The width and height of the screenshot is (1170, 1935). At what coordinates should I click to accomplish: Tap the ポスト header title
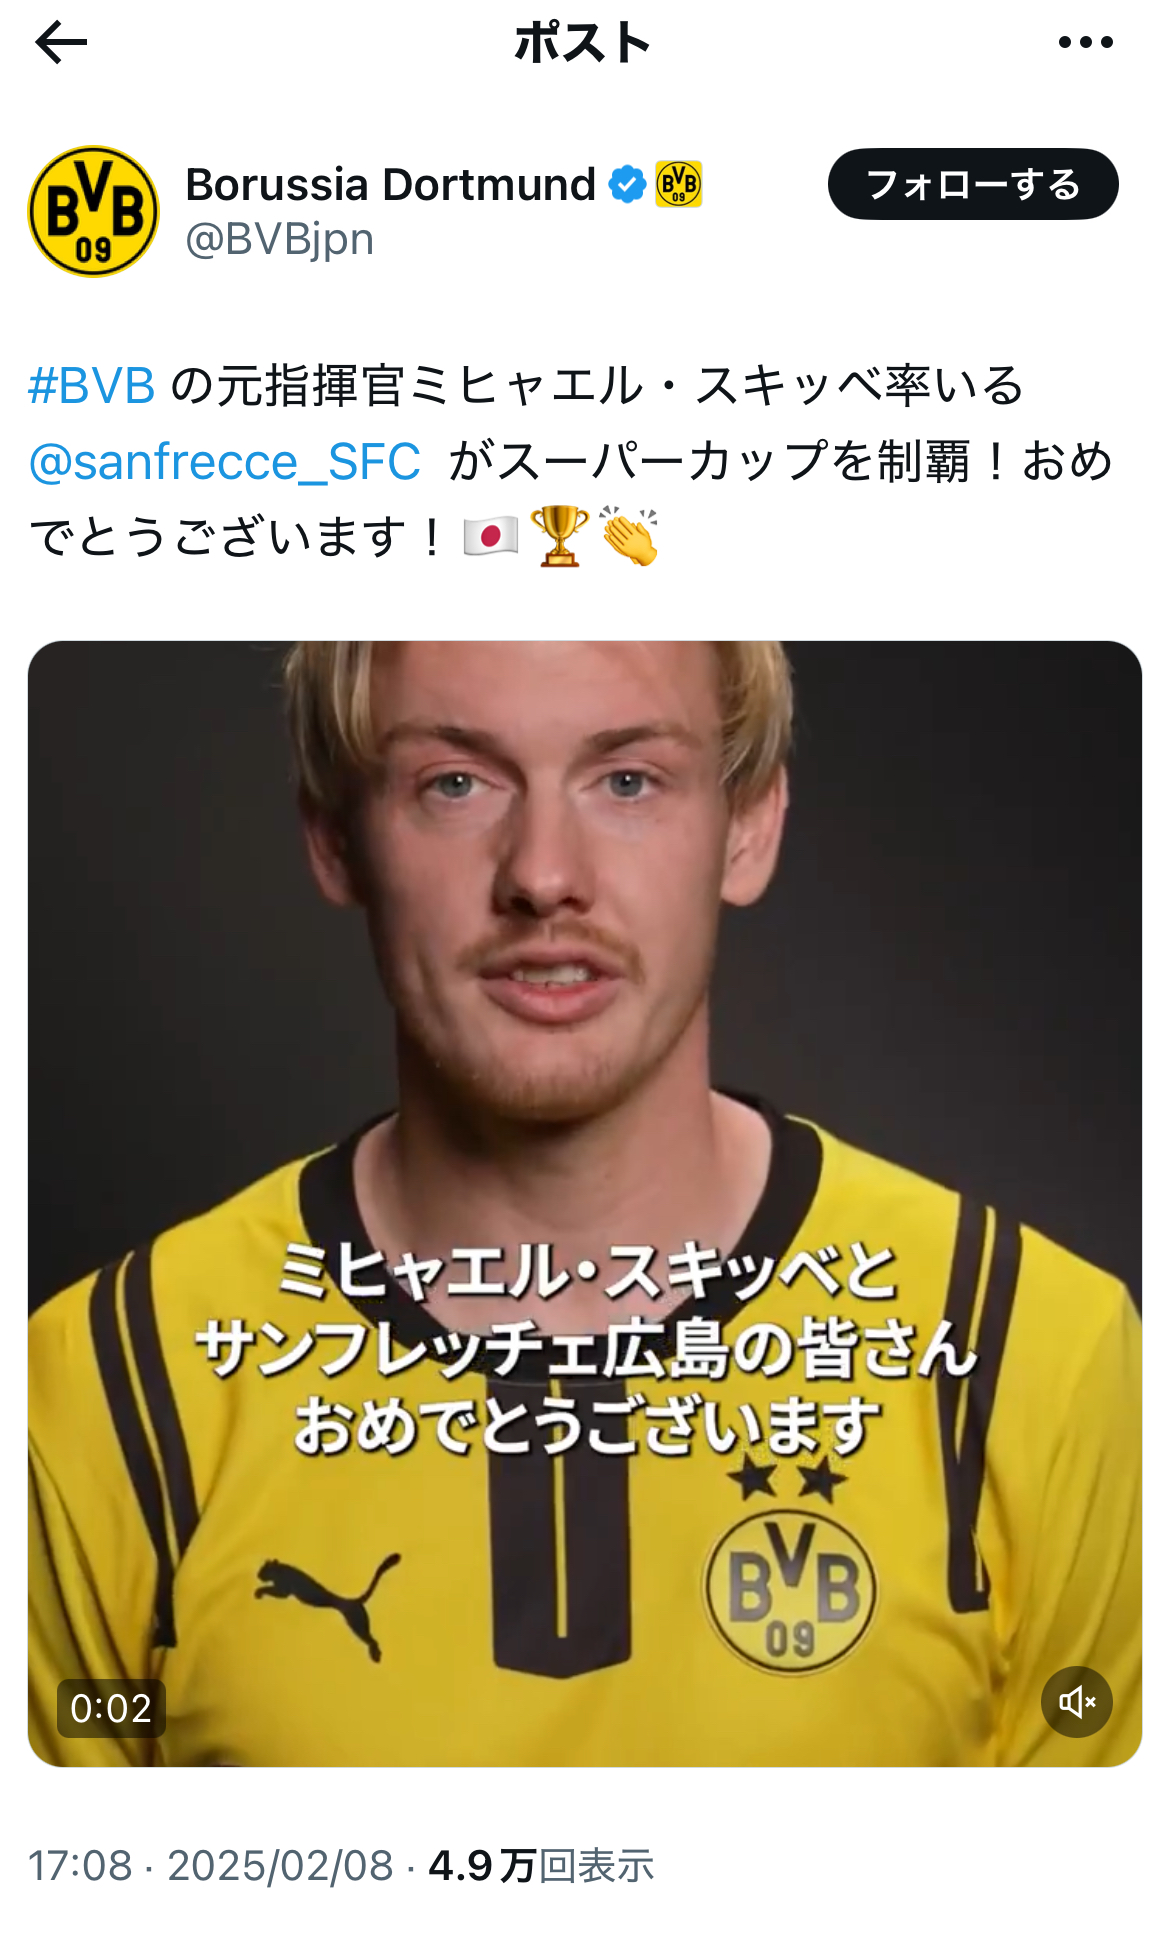tap(583, 42)
